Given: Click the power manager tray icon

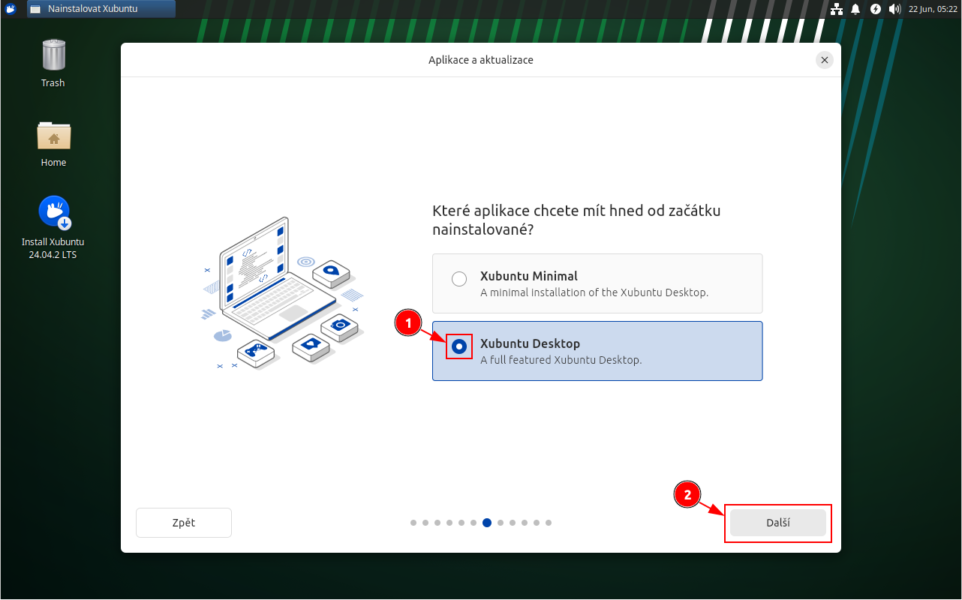Looking at the screenshot, I should (x=875, y=9).
